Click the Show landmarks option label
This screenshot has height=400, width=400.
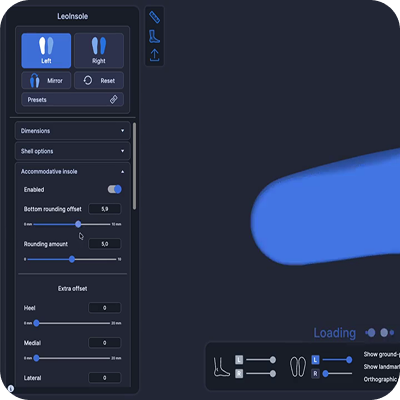[382, 367]
